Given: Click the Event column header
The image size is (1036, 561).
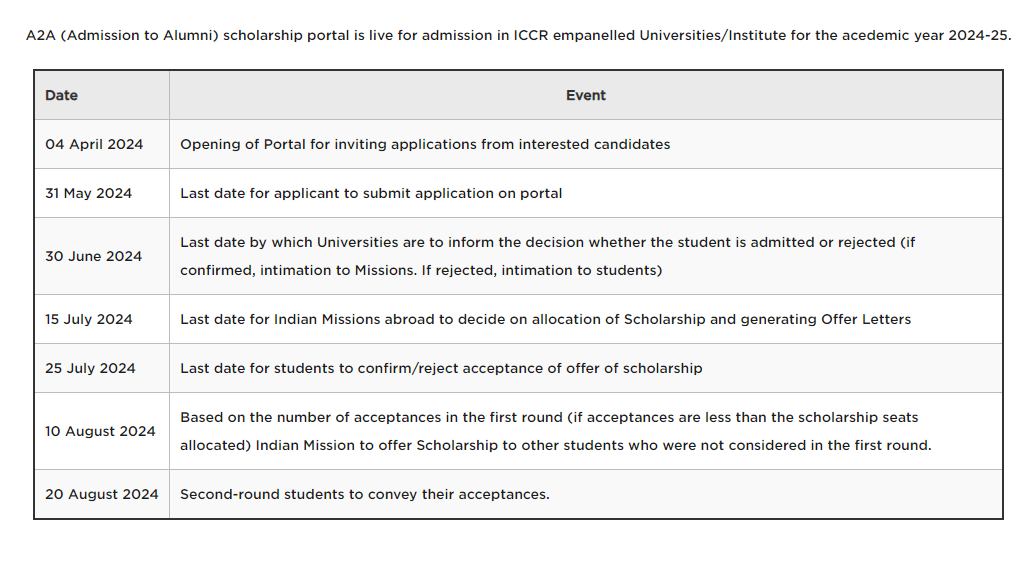Looking at the screenshot, I should tap(585, 95).
